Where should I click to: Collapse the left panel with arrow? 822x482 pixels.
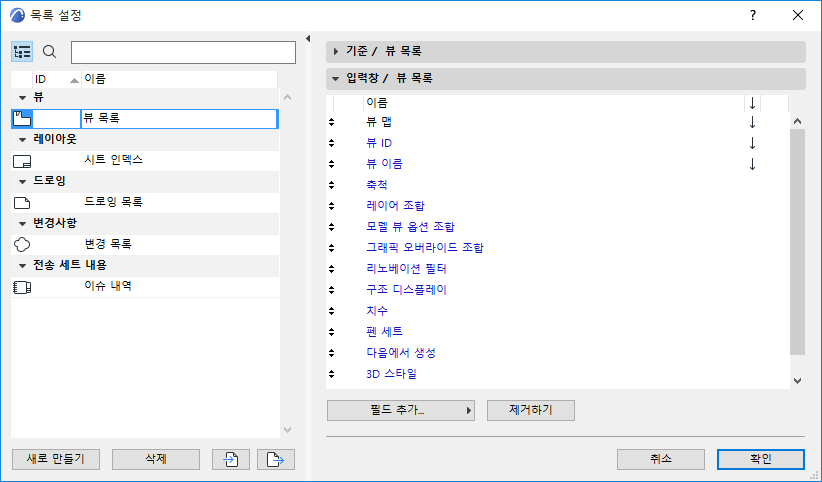308,38
